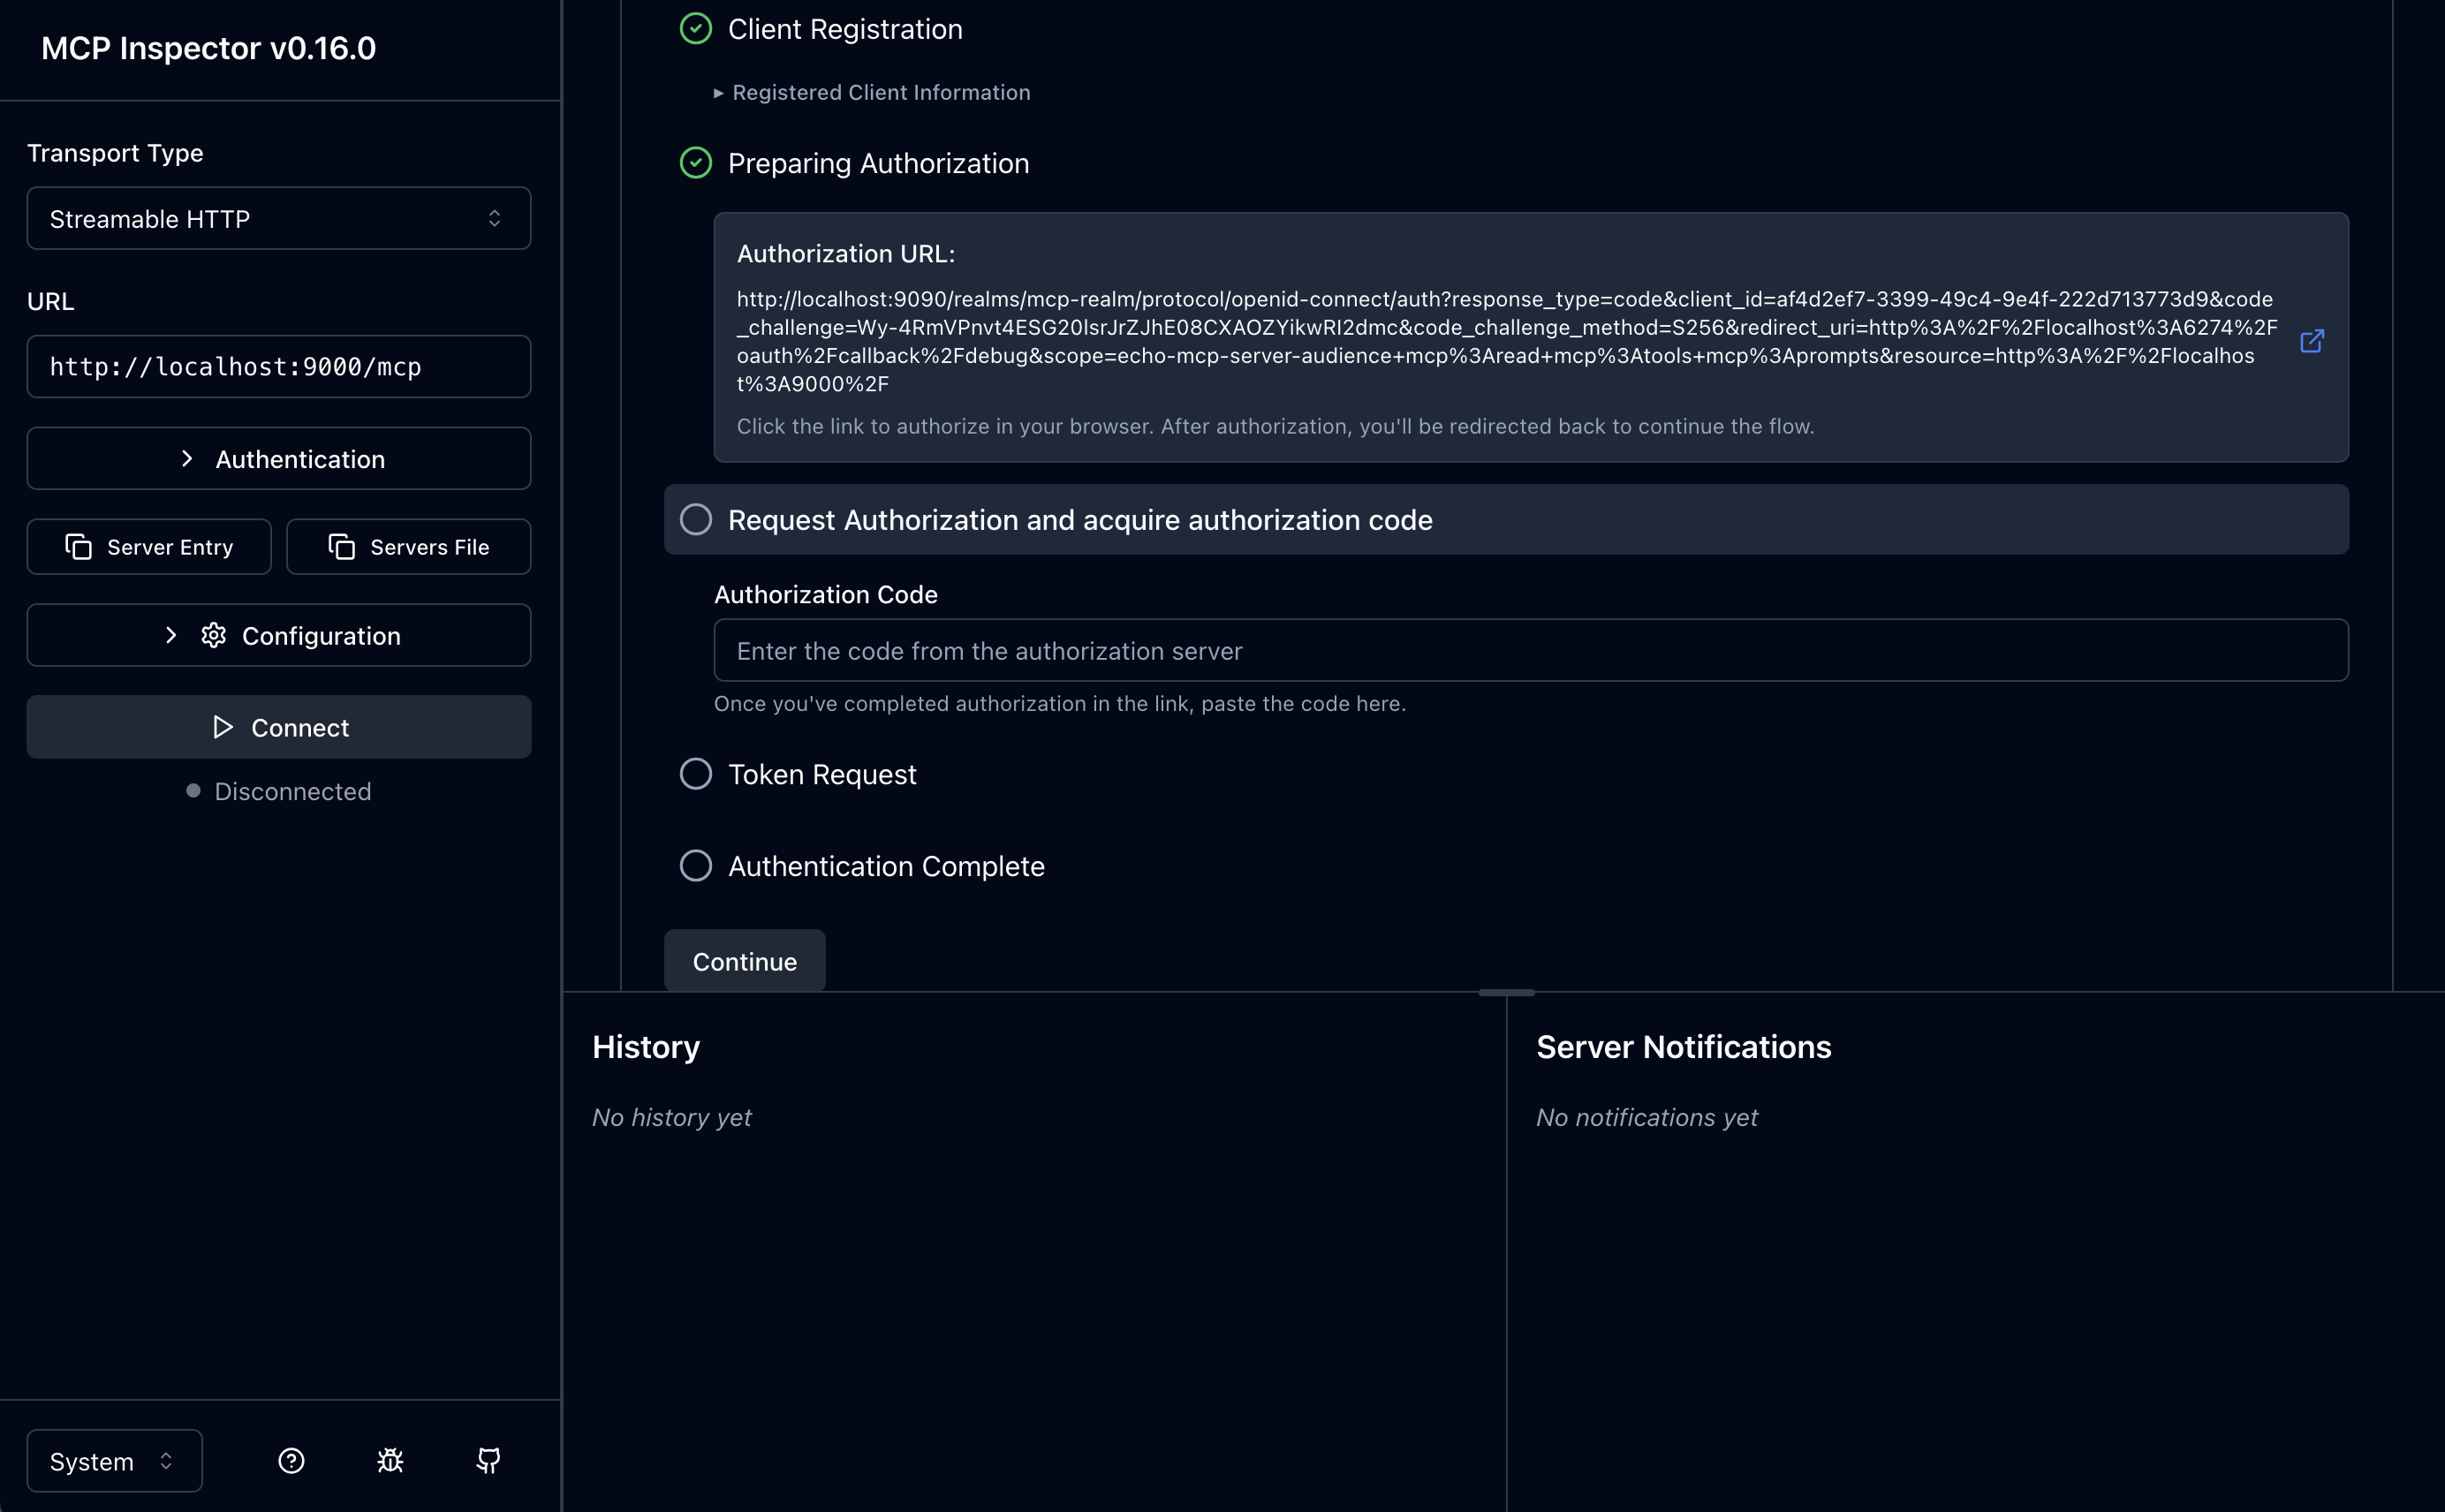Click the History heading
2445x1512 pixels.
click(646, 1046)
